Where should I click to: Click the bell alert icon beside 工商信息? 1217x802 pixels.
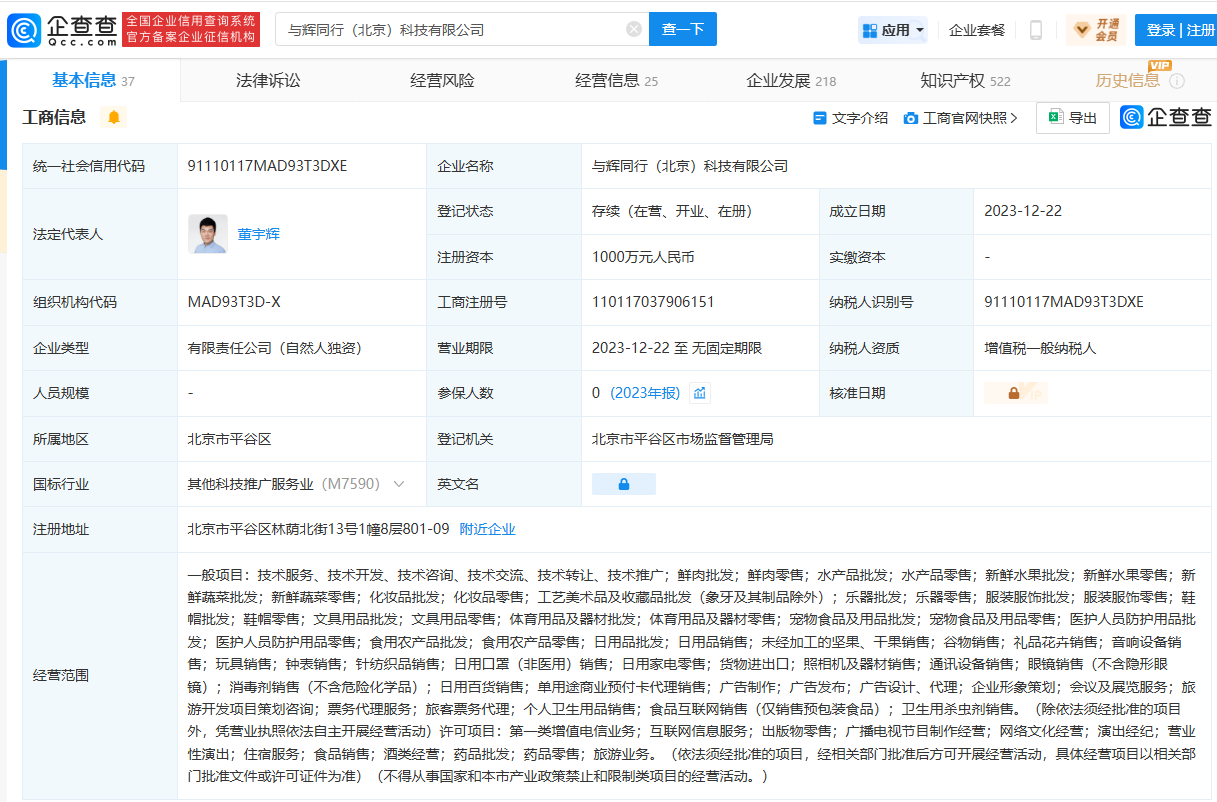[x=114, y=117]
